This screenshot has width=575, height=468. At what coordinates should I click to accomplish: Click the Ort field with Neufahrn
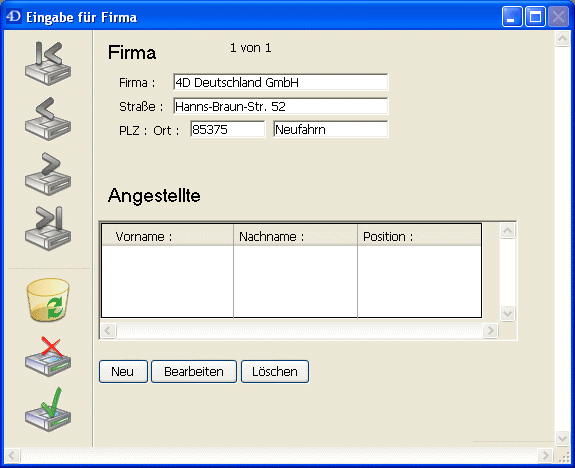click(x=330, y=129)
